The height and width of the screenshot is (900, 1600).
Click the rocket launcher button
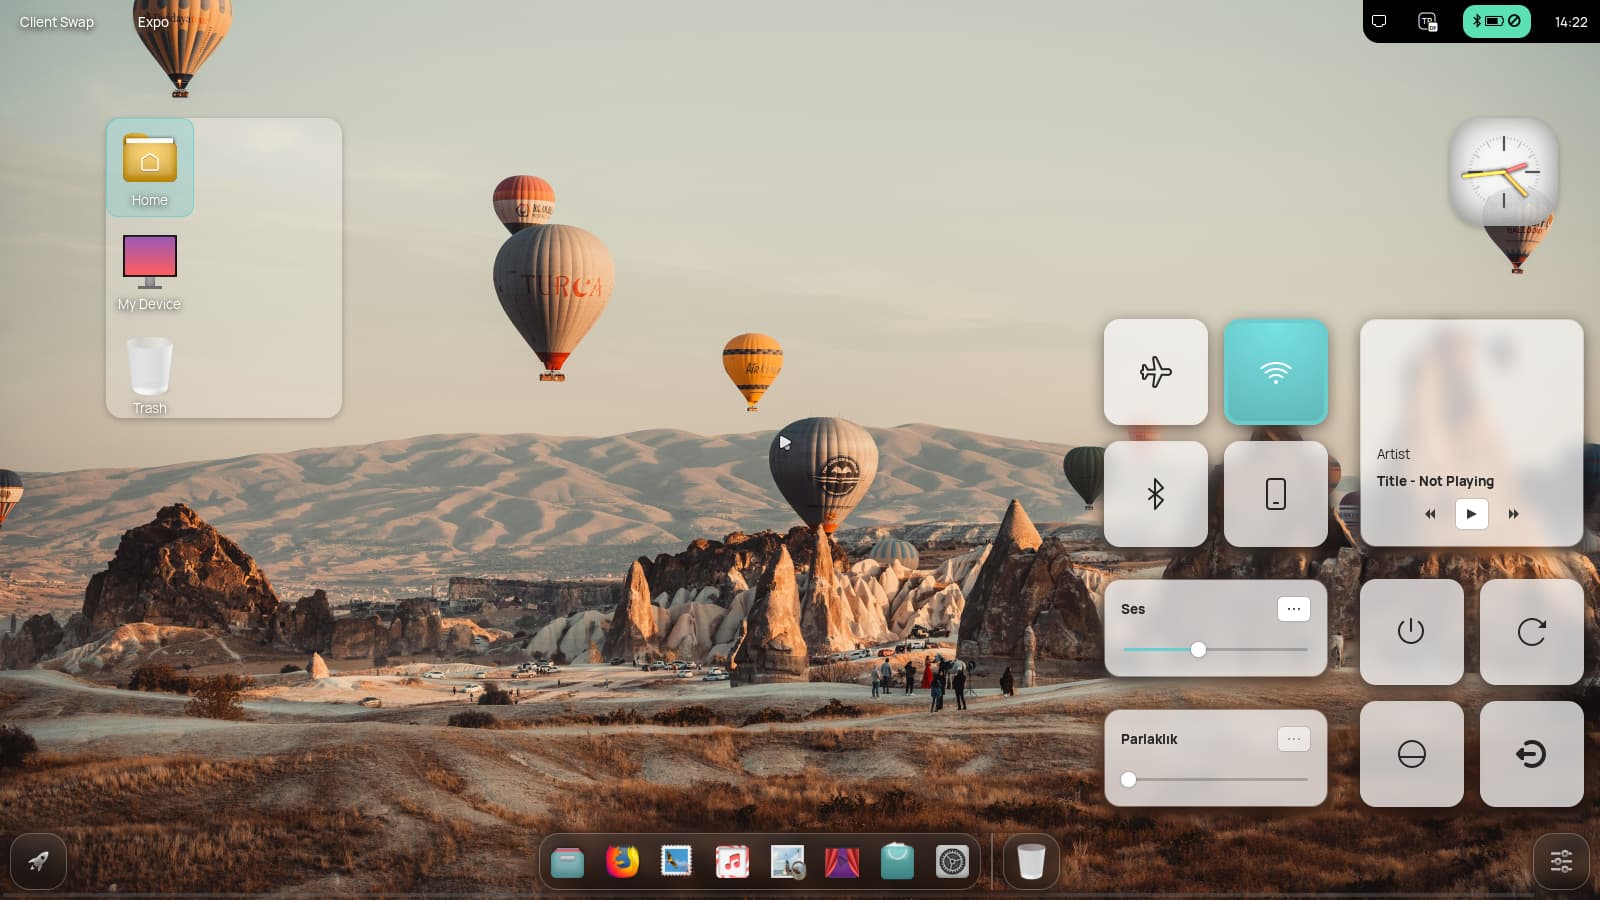[x=38, y=861]
